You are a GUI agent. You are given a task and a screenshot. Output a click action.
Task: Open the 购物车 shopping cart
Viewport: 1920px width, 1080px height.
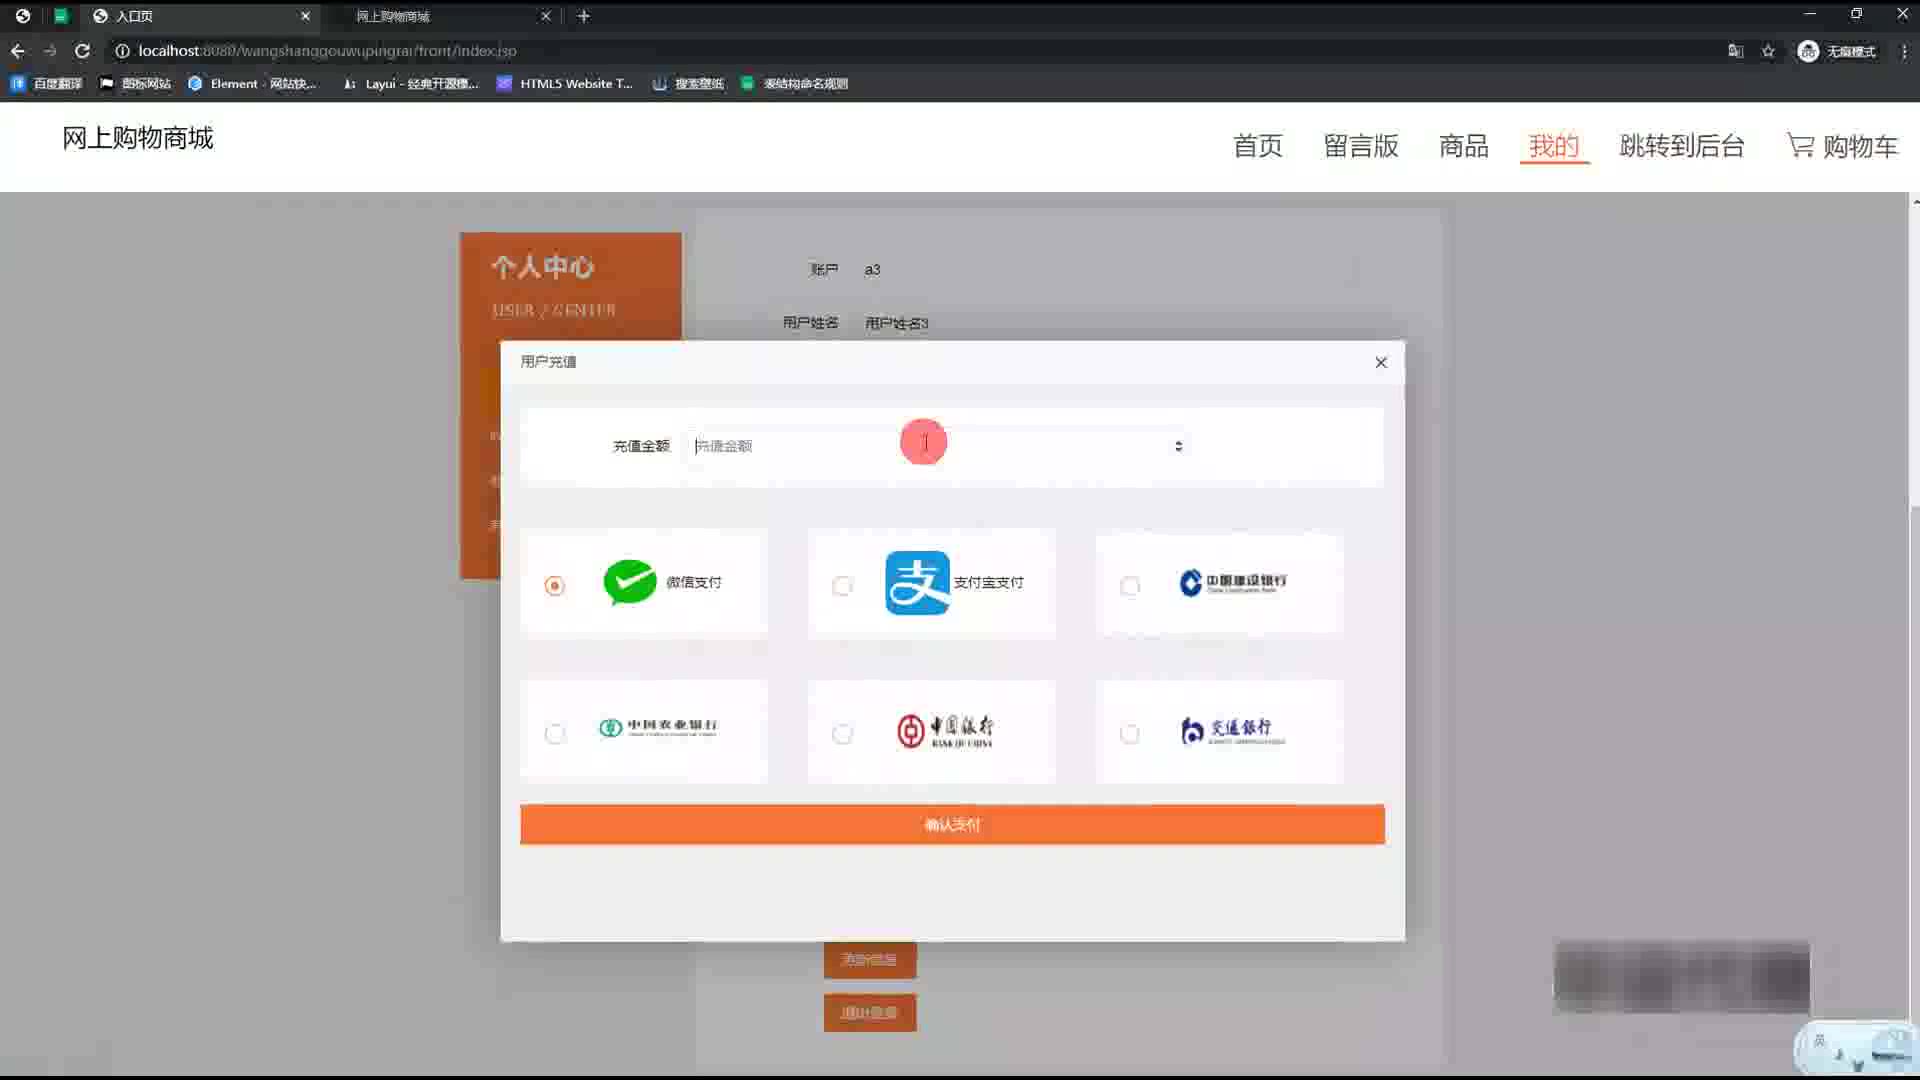pyautogui.click(x=1842, y=146)
